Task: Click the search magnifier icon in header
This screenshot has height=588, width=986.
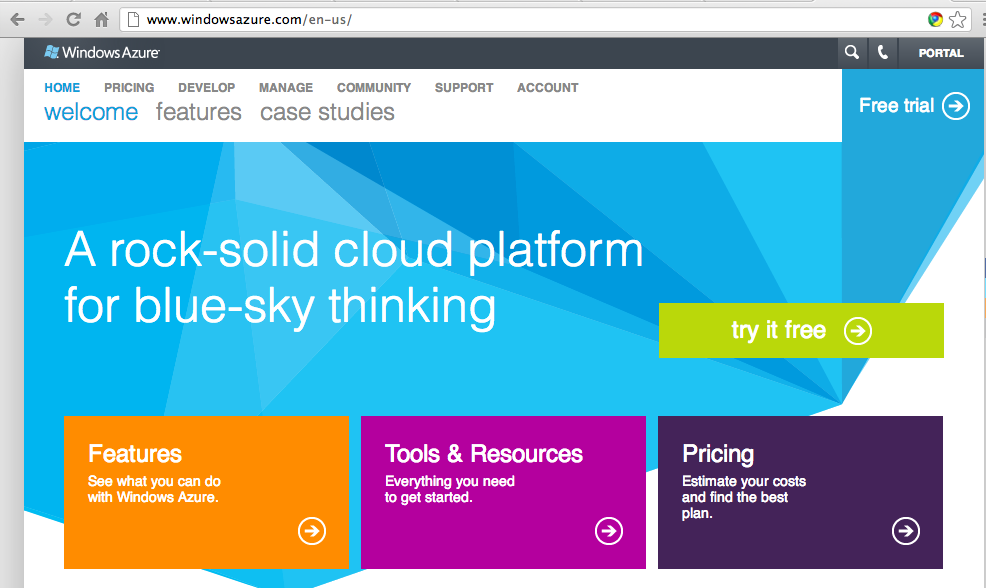Action: coord(852,53)
